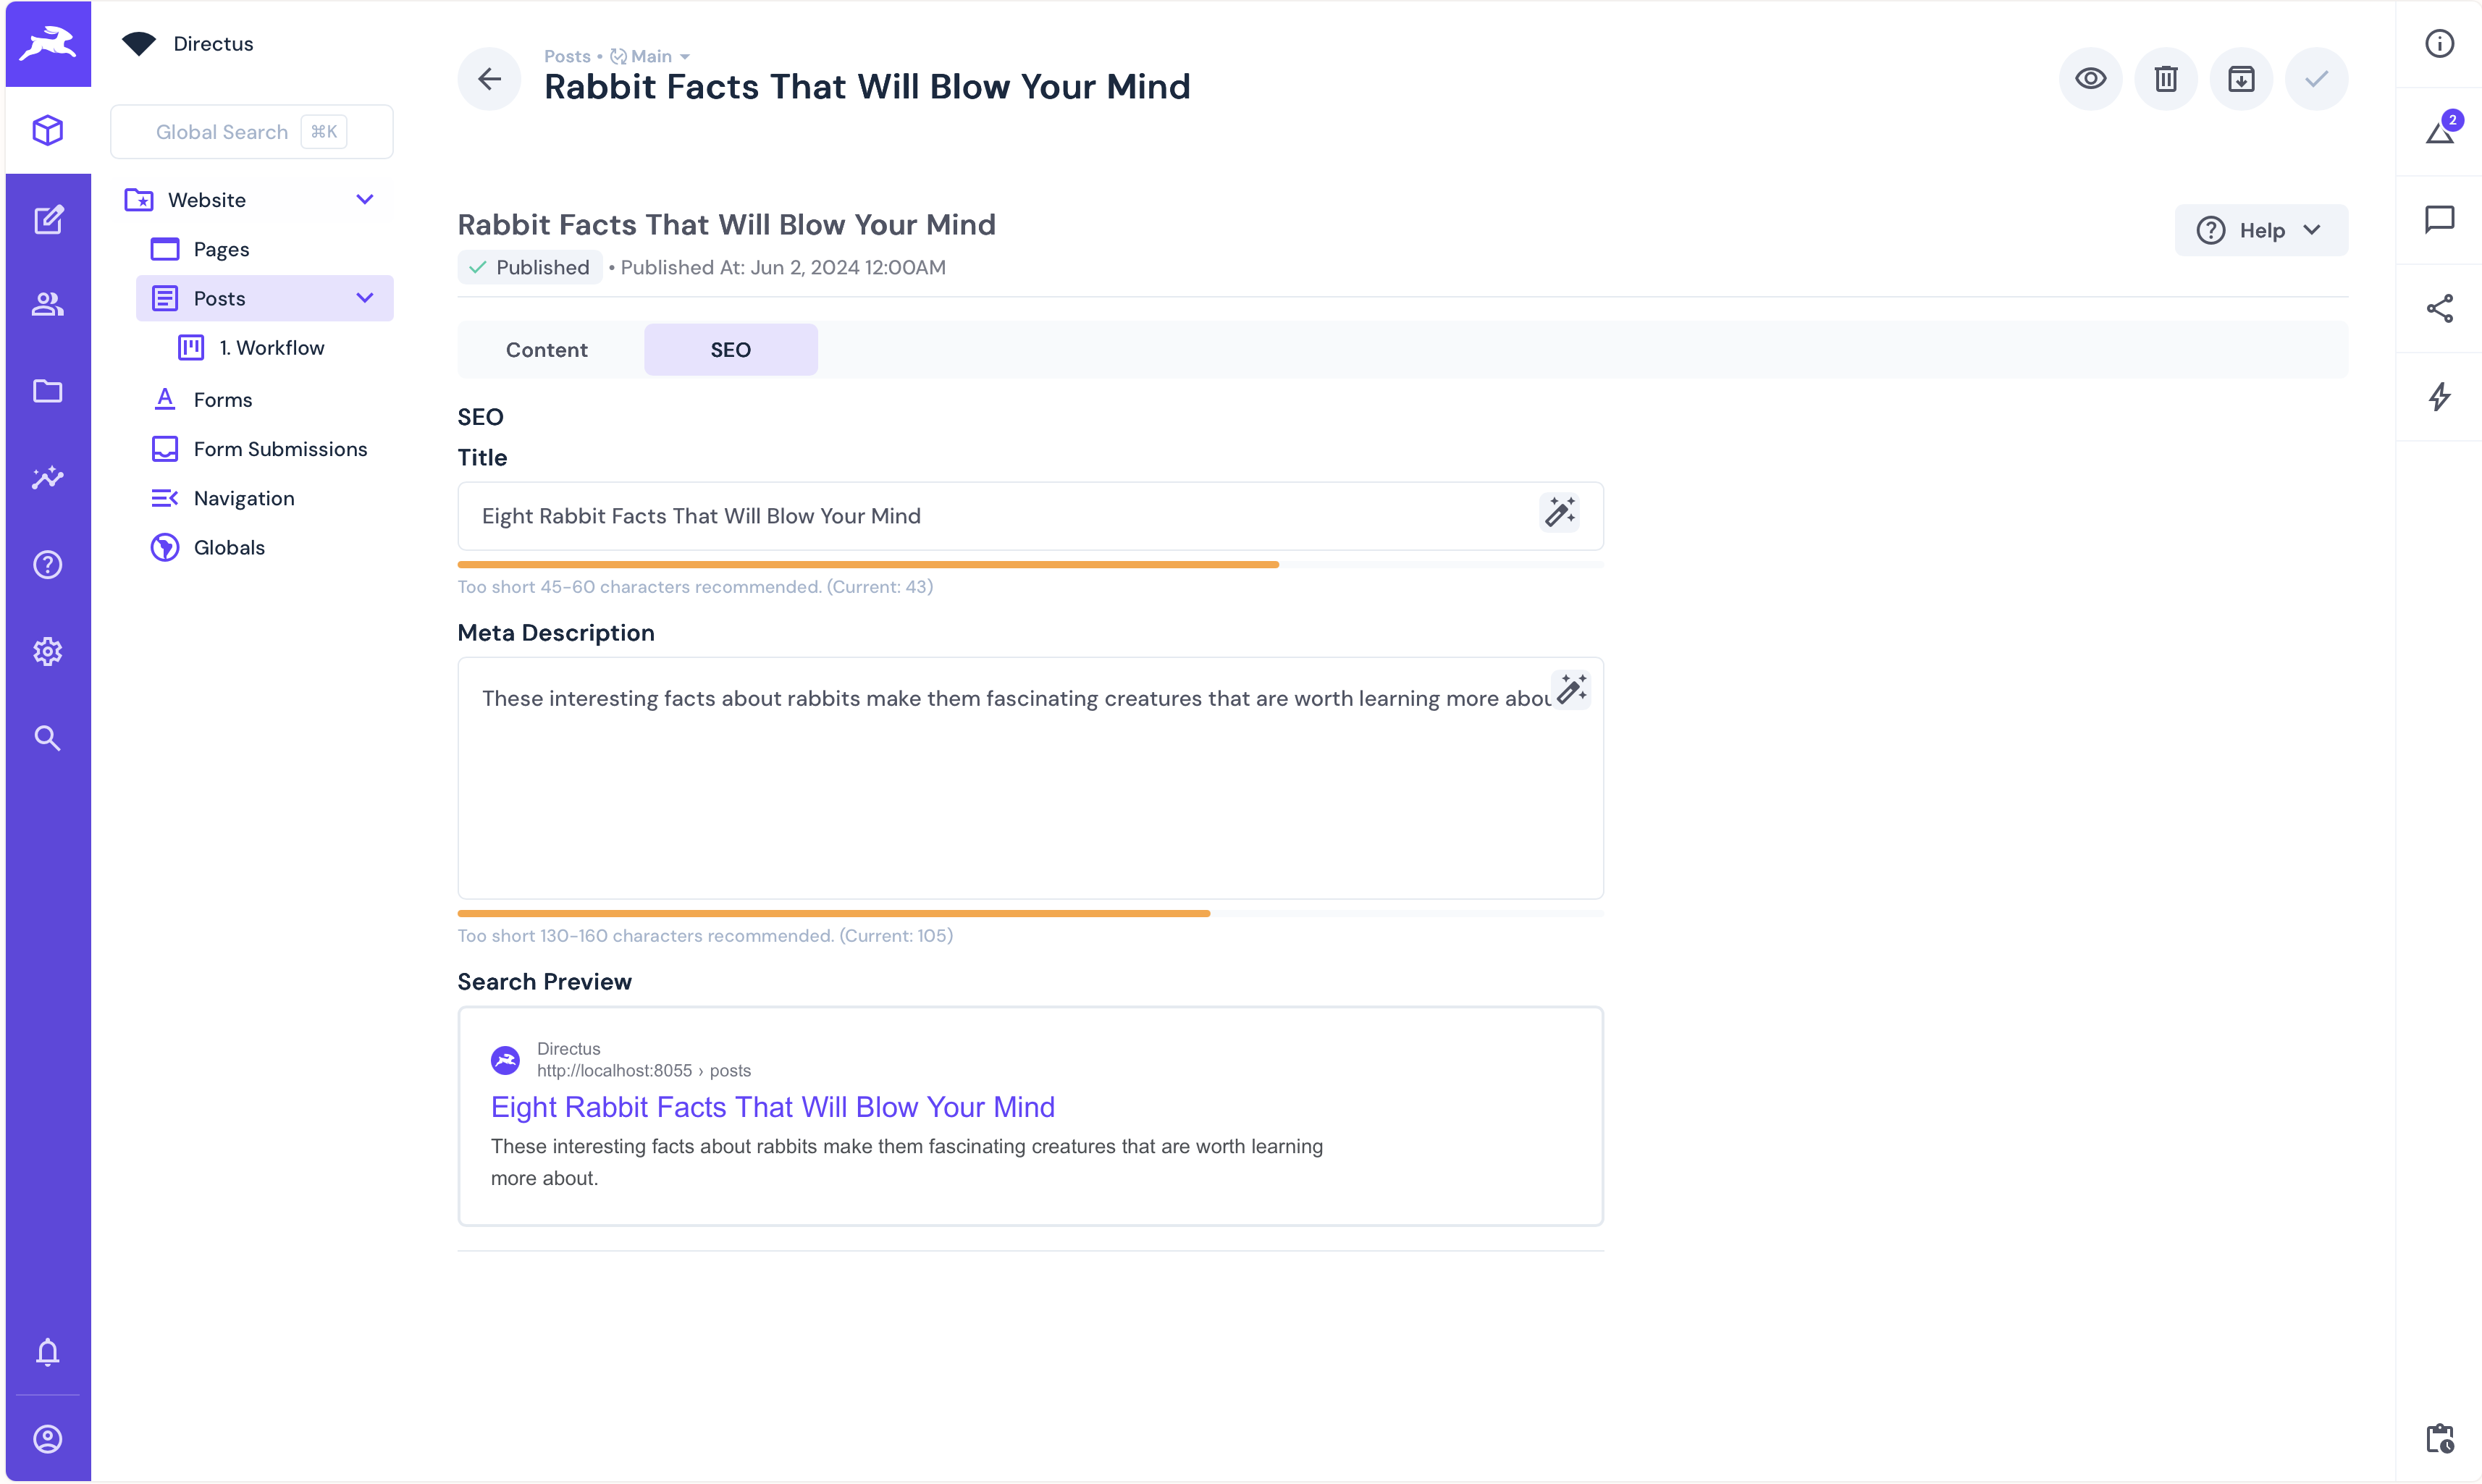Viewport: 2482px width, 1484px height.
Task: Switch to the Content tab
Action: pyautogui.click(x=547, y=349)
